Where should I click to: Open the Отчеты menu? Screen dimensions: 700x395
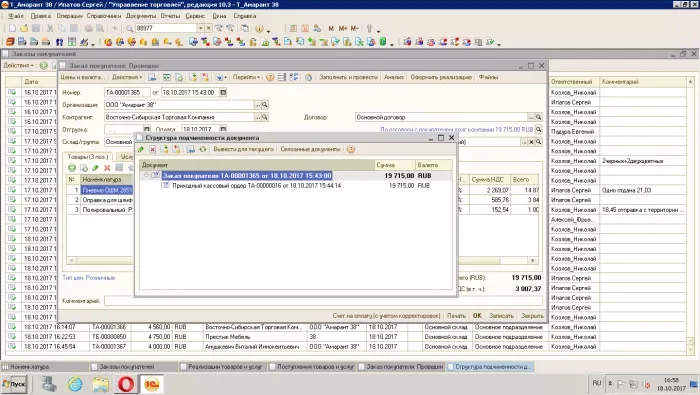(170, 16)
